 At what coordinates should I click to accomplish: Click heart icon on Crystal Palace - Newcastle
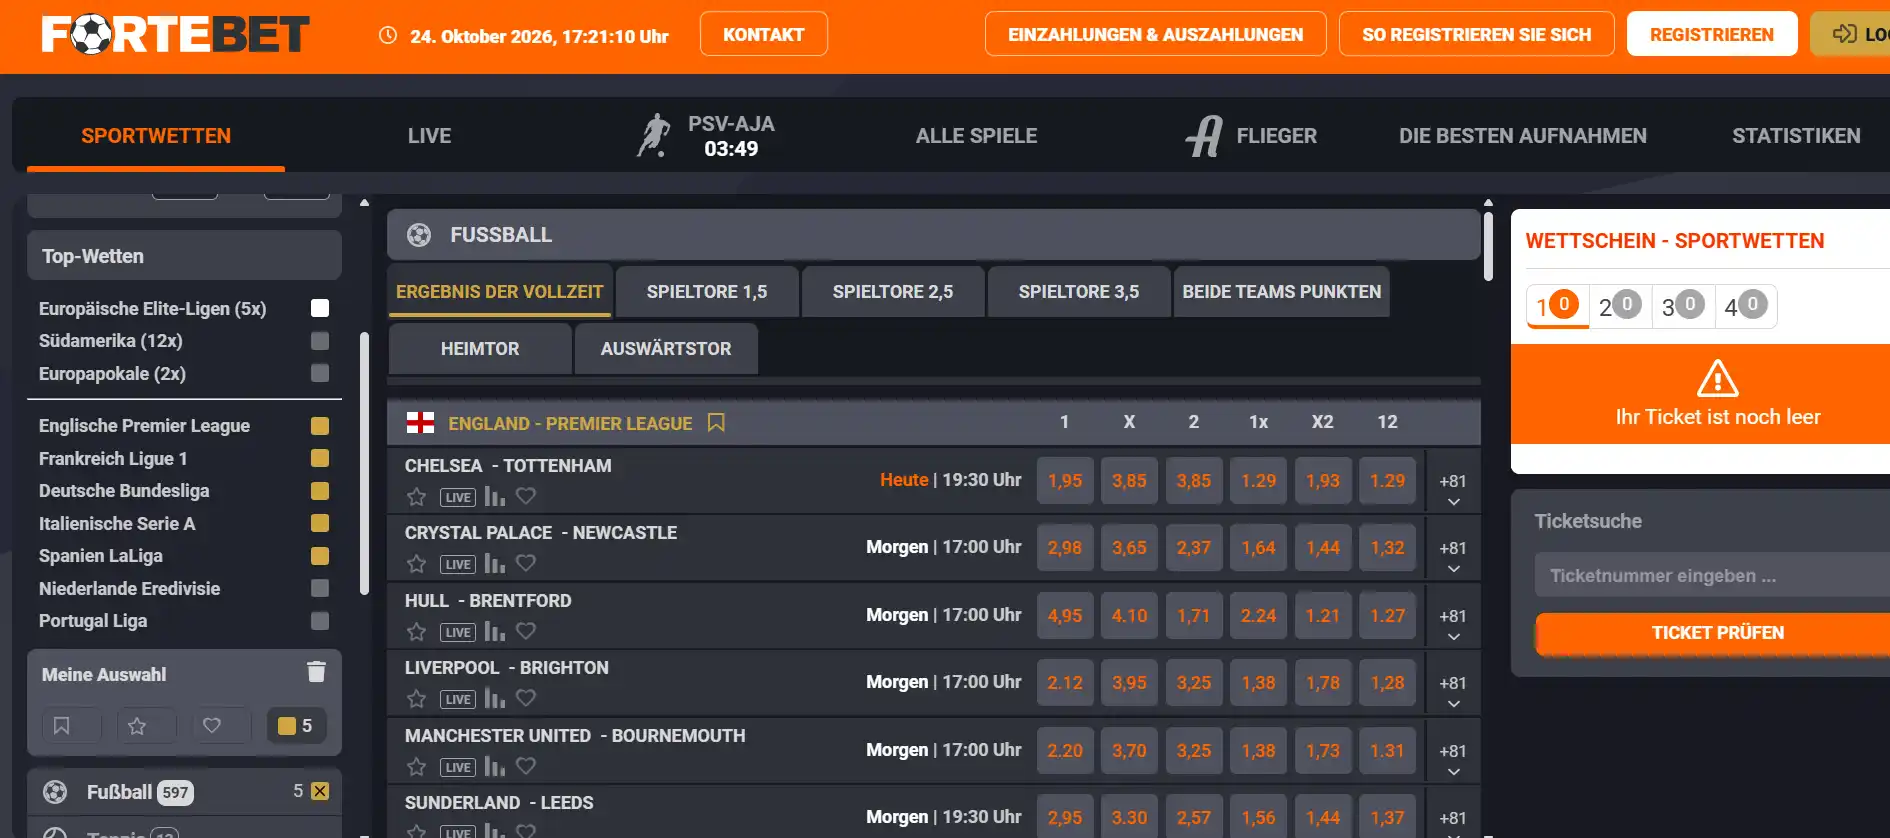click(526, 563)
